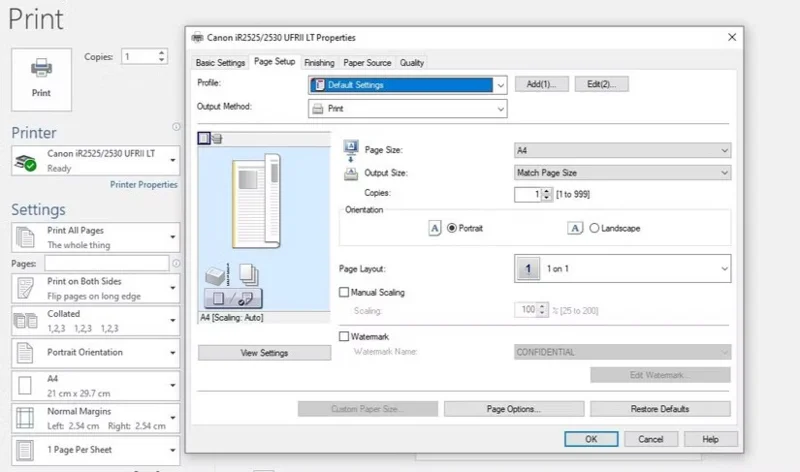Switch to the Basic Settings tab

coord(220,63)
